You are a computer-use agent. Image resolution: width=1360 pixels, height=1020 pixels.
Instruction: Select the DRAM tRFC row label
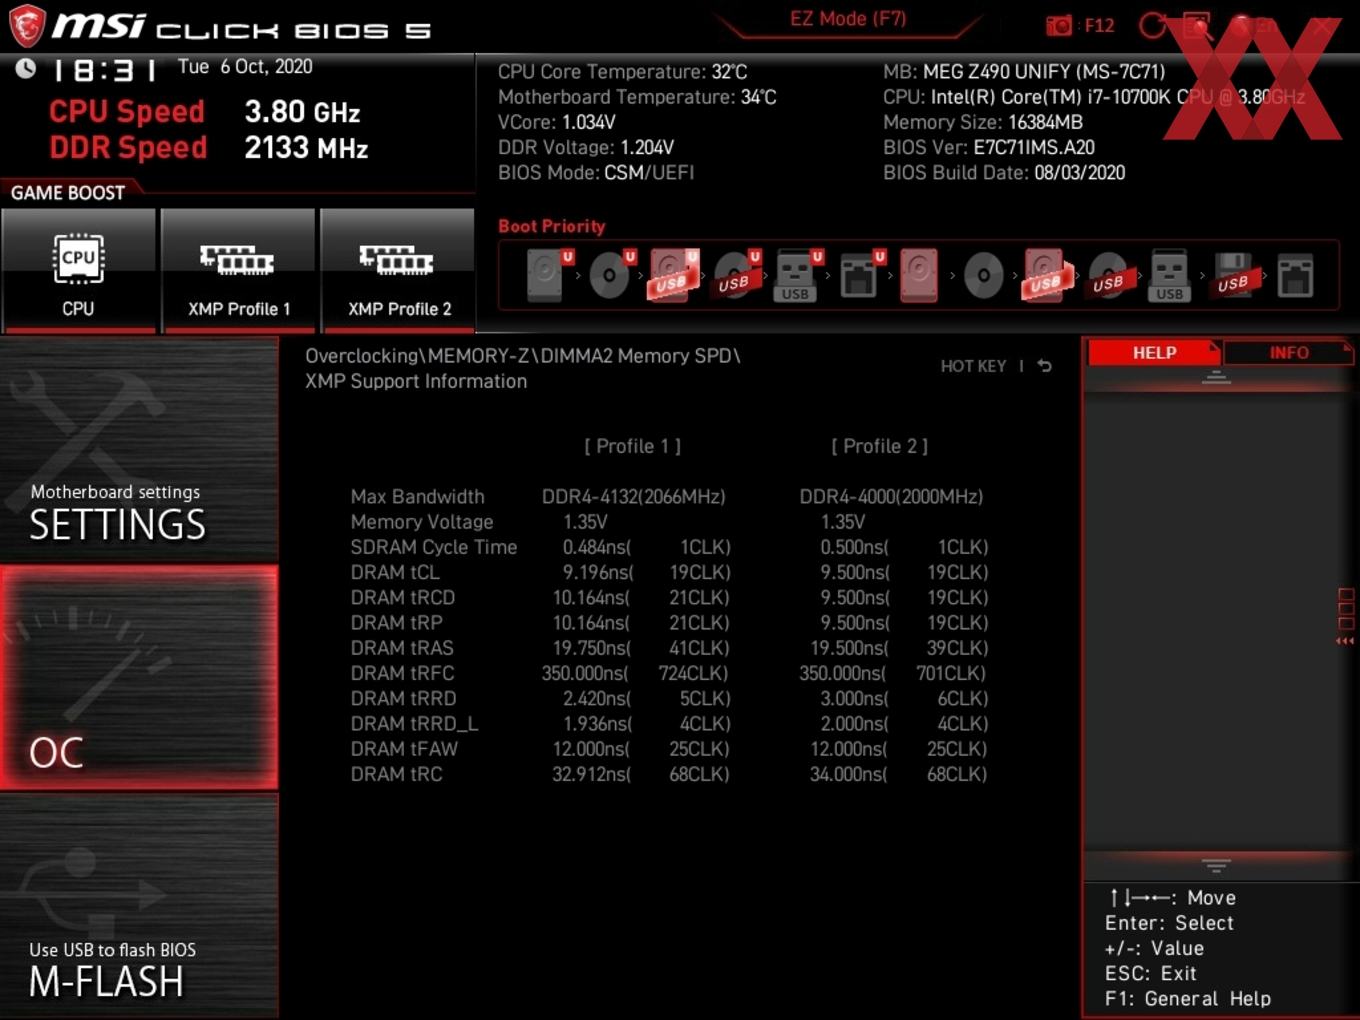tap(402, 673)
